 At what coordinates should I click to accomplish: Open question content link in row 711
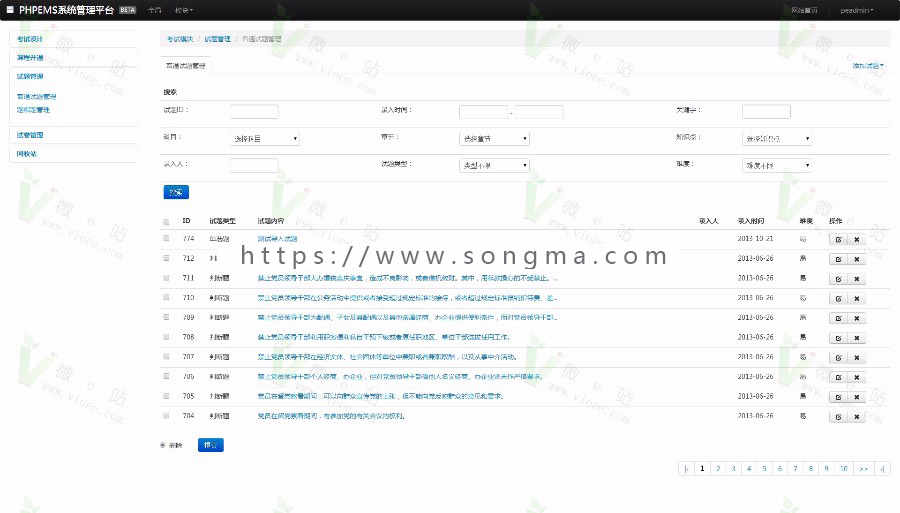coord(407,278)
